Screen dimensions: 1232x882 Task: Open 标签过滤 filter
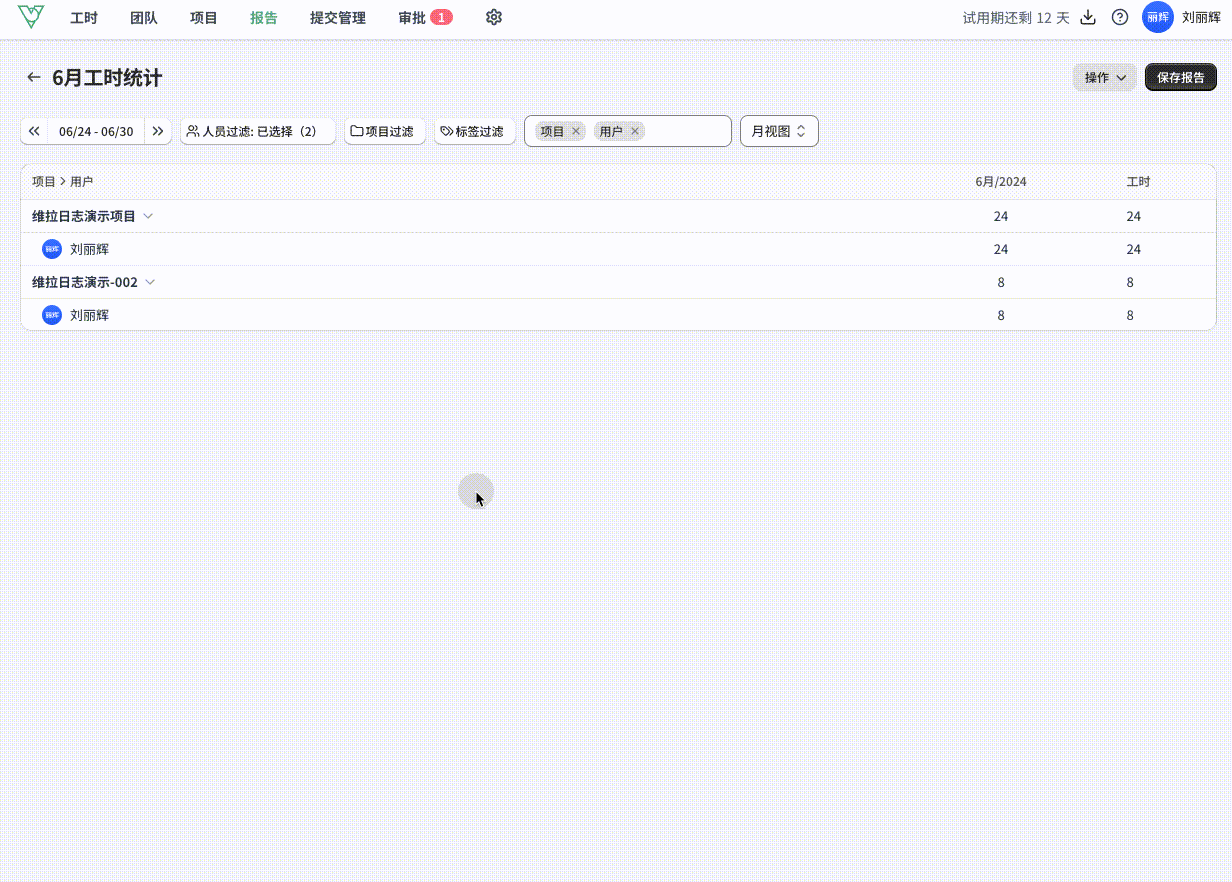point(475,131)
